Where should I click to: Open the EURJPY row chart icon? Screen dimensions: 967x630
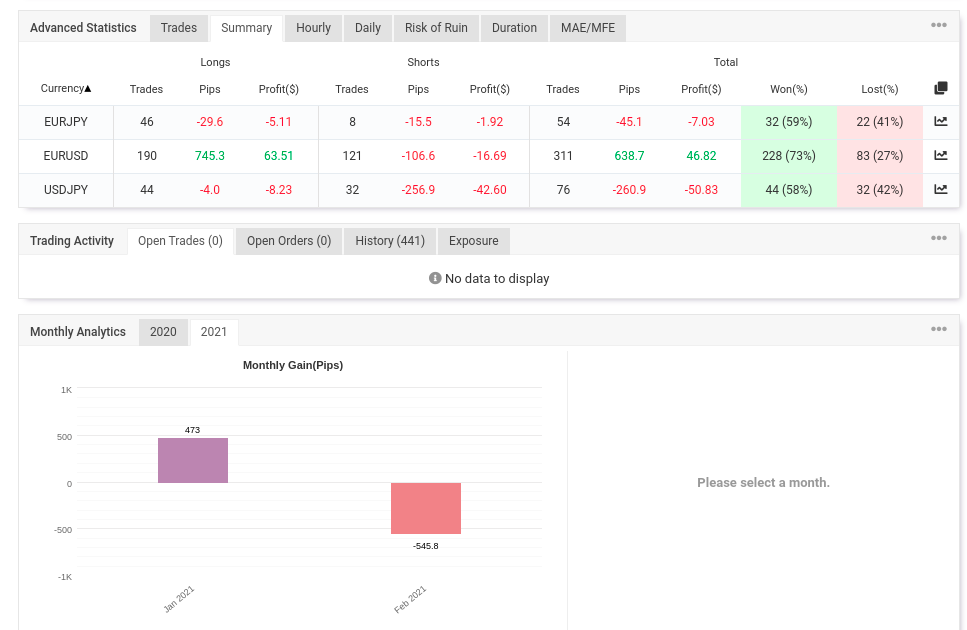click(x=940, y=121)
